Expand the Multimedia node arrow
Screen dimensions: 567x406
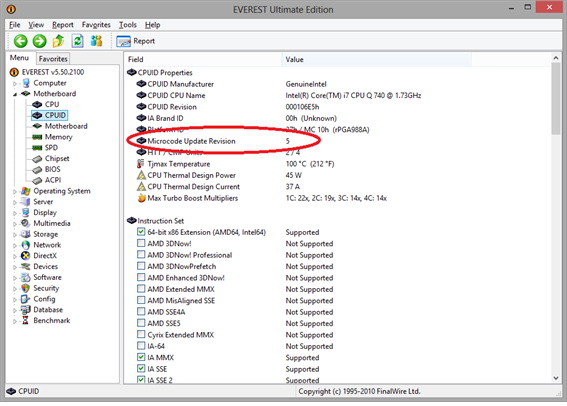(x=15, y=224)
